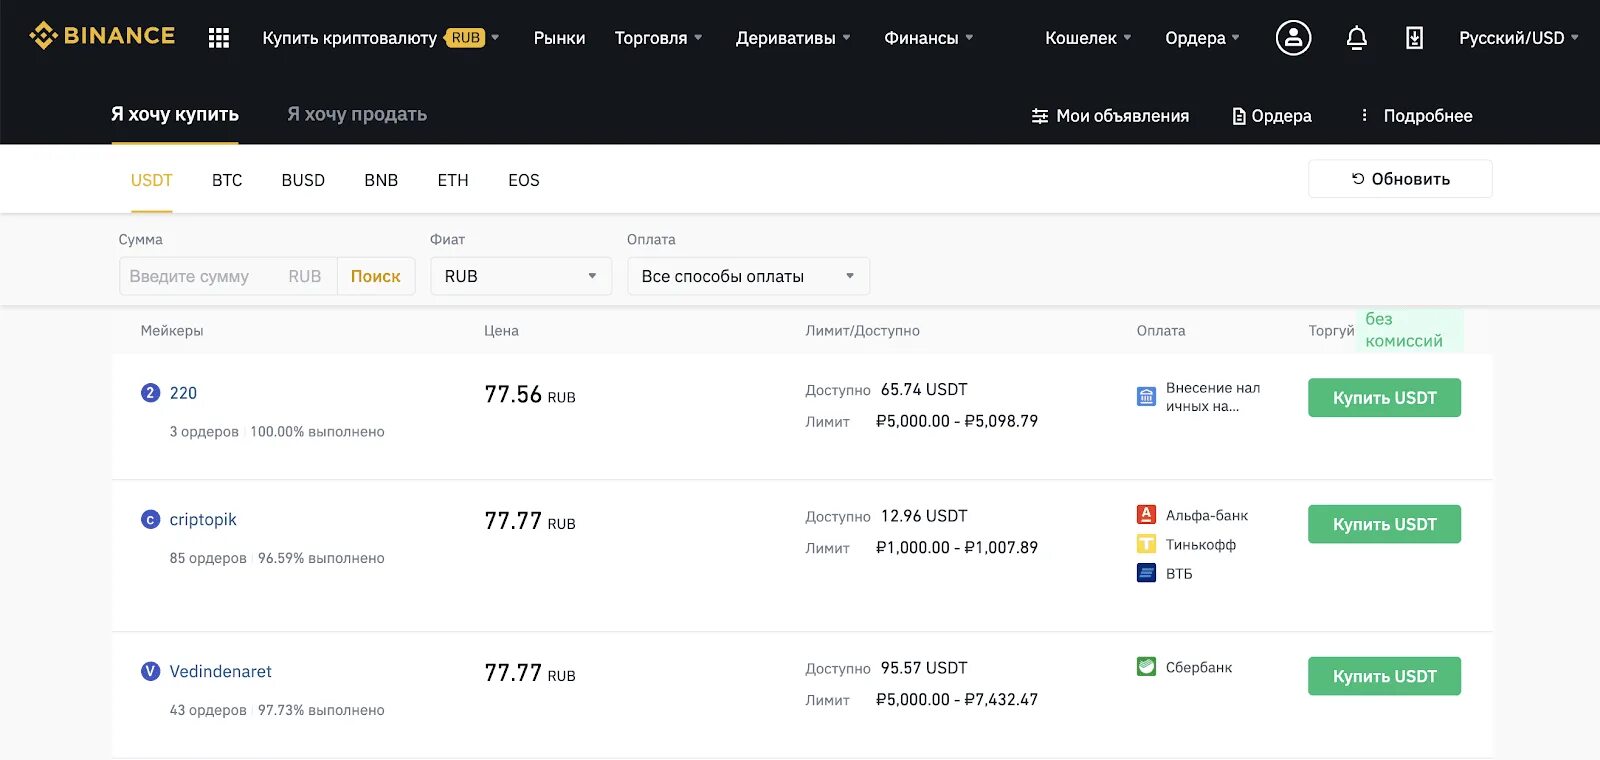Open Подробнее more options
Screen dimensions: 1600x760
coord(1416,116)
